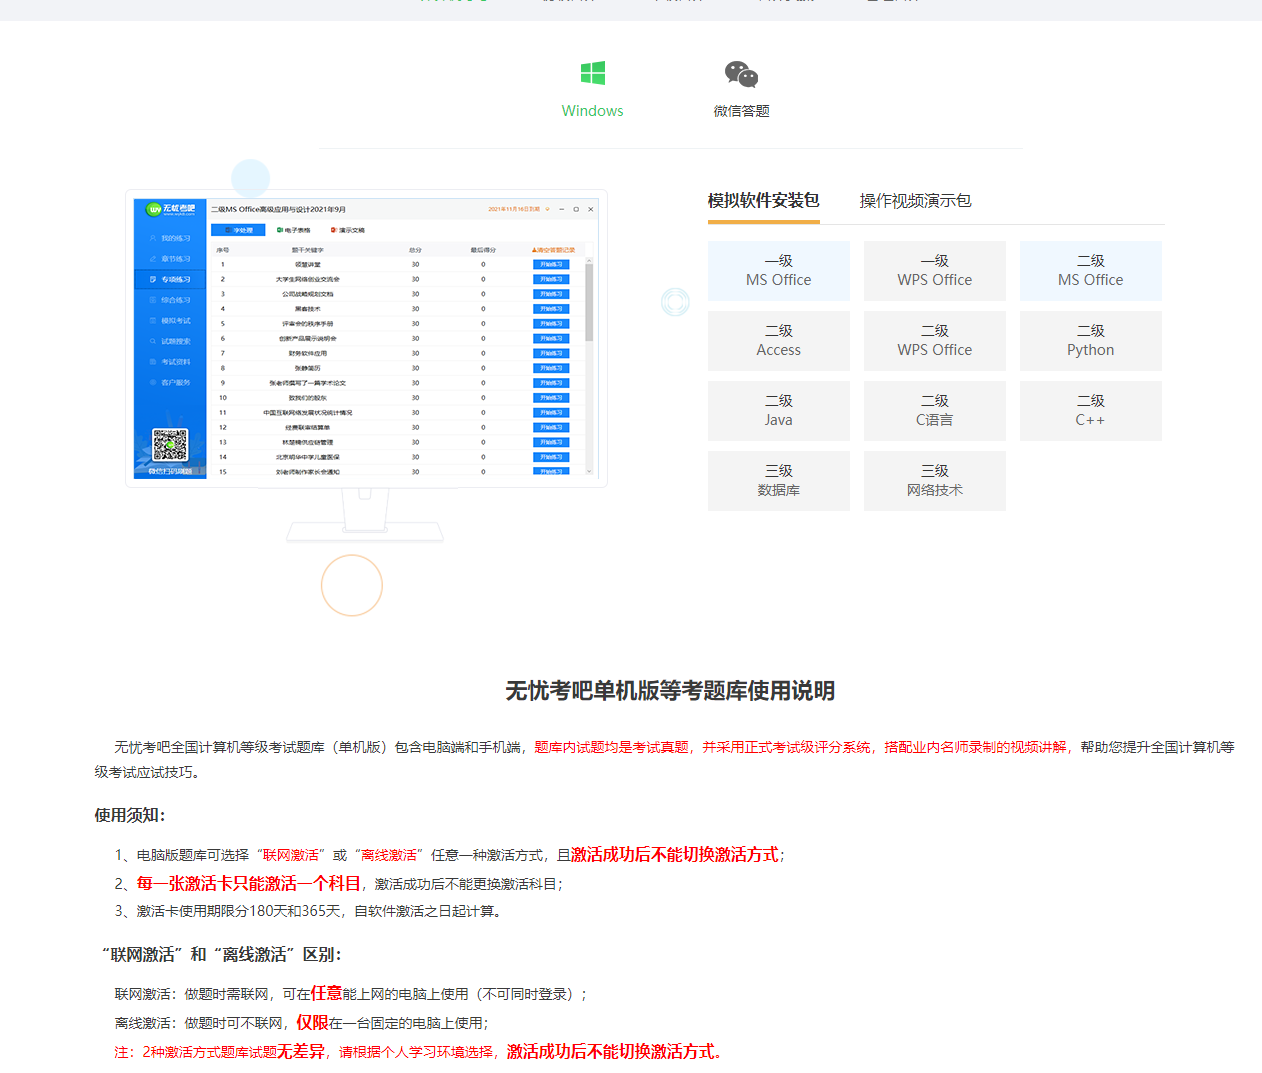Click 我的练习 user icon in preview sidebar
Screen dimensions: 1262x1073
[x=153, y=238]
